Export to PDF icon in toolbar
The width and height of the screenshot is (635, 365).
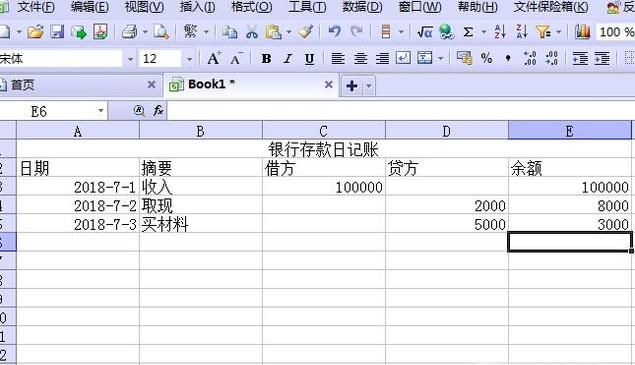(x=100, y=32)
